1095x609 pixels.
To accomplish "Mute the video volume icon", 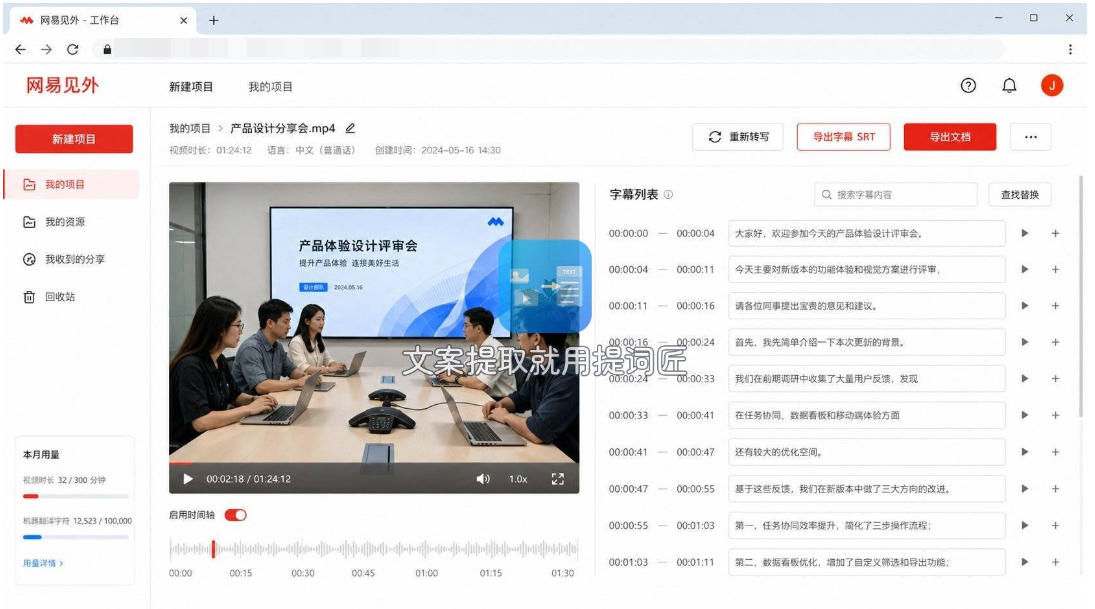I will pyautogui.click(x=483, y=479).
